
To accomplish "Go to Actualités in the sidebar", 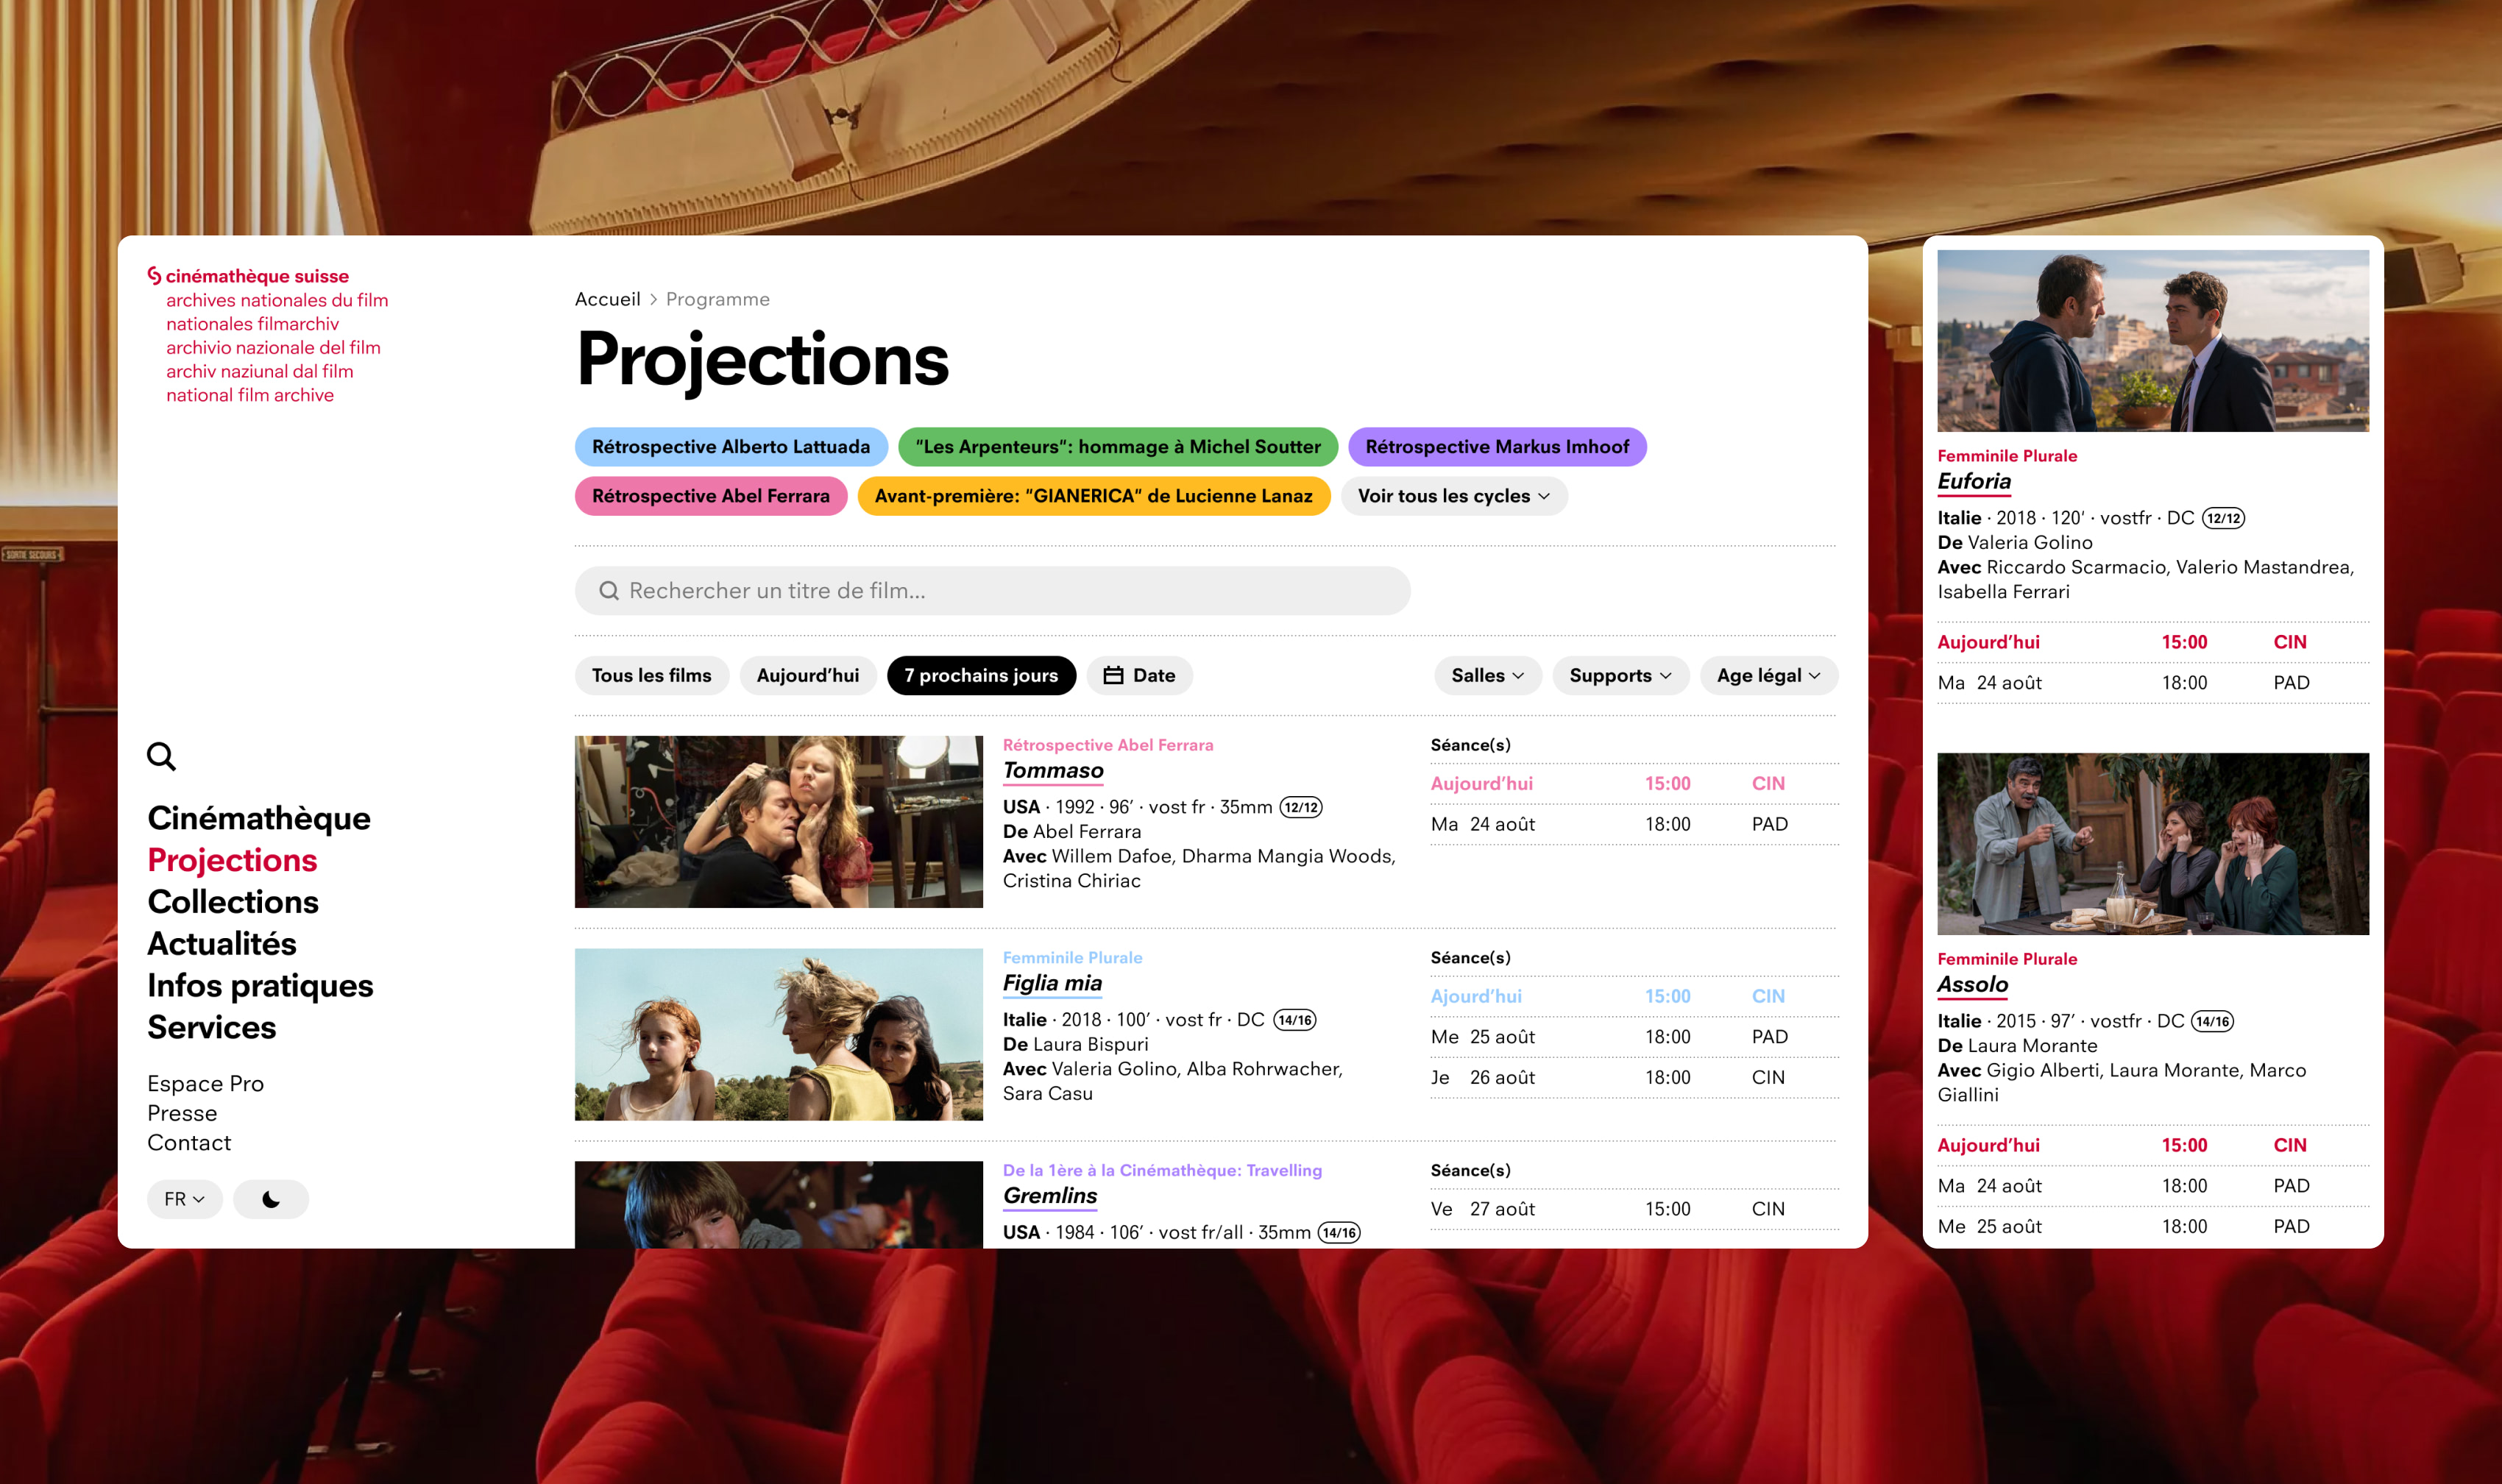I will pyautogui.click(x=222, y=944).
